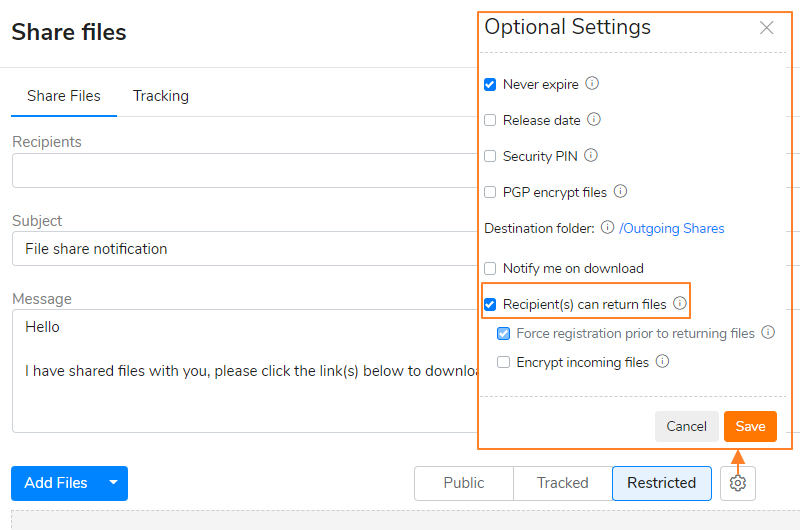Enable Encrypt incoming files checkbox
The image size is (800, 530).
pyautogui.click(x=504, y=362)
